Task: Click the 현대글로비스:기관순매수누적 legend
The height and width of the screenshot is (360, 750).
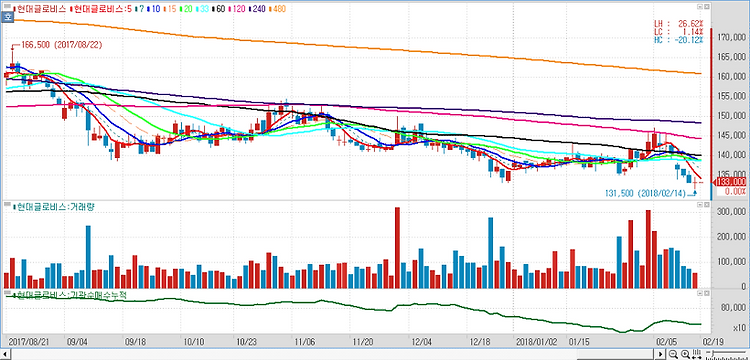Action: pos(71,294)
